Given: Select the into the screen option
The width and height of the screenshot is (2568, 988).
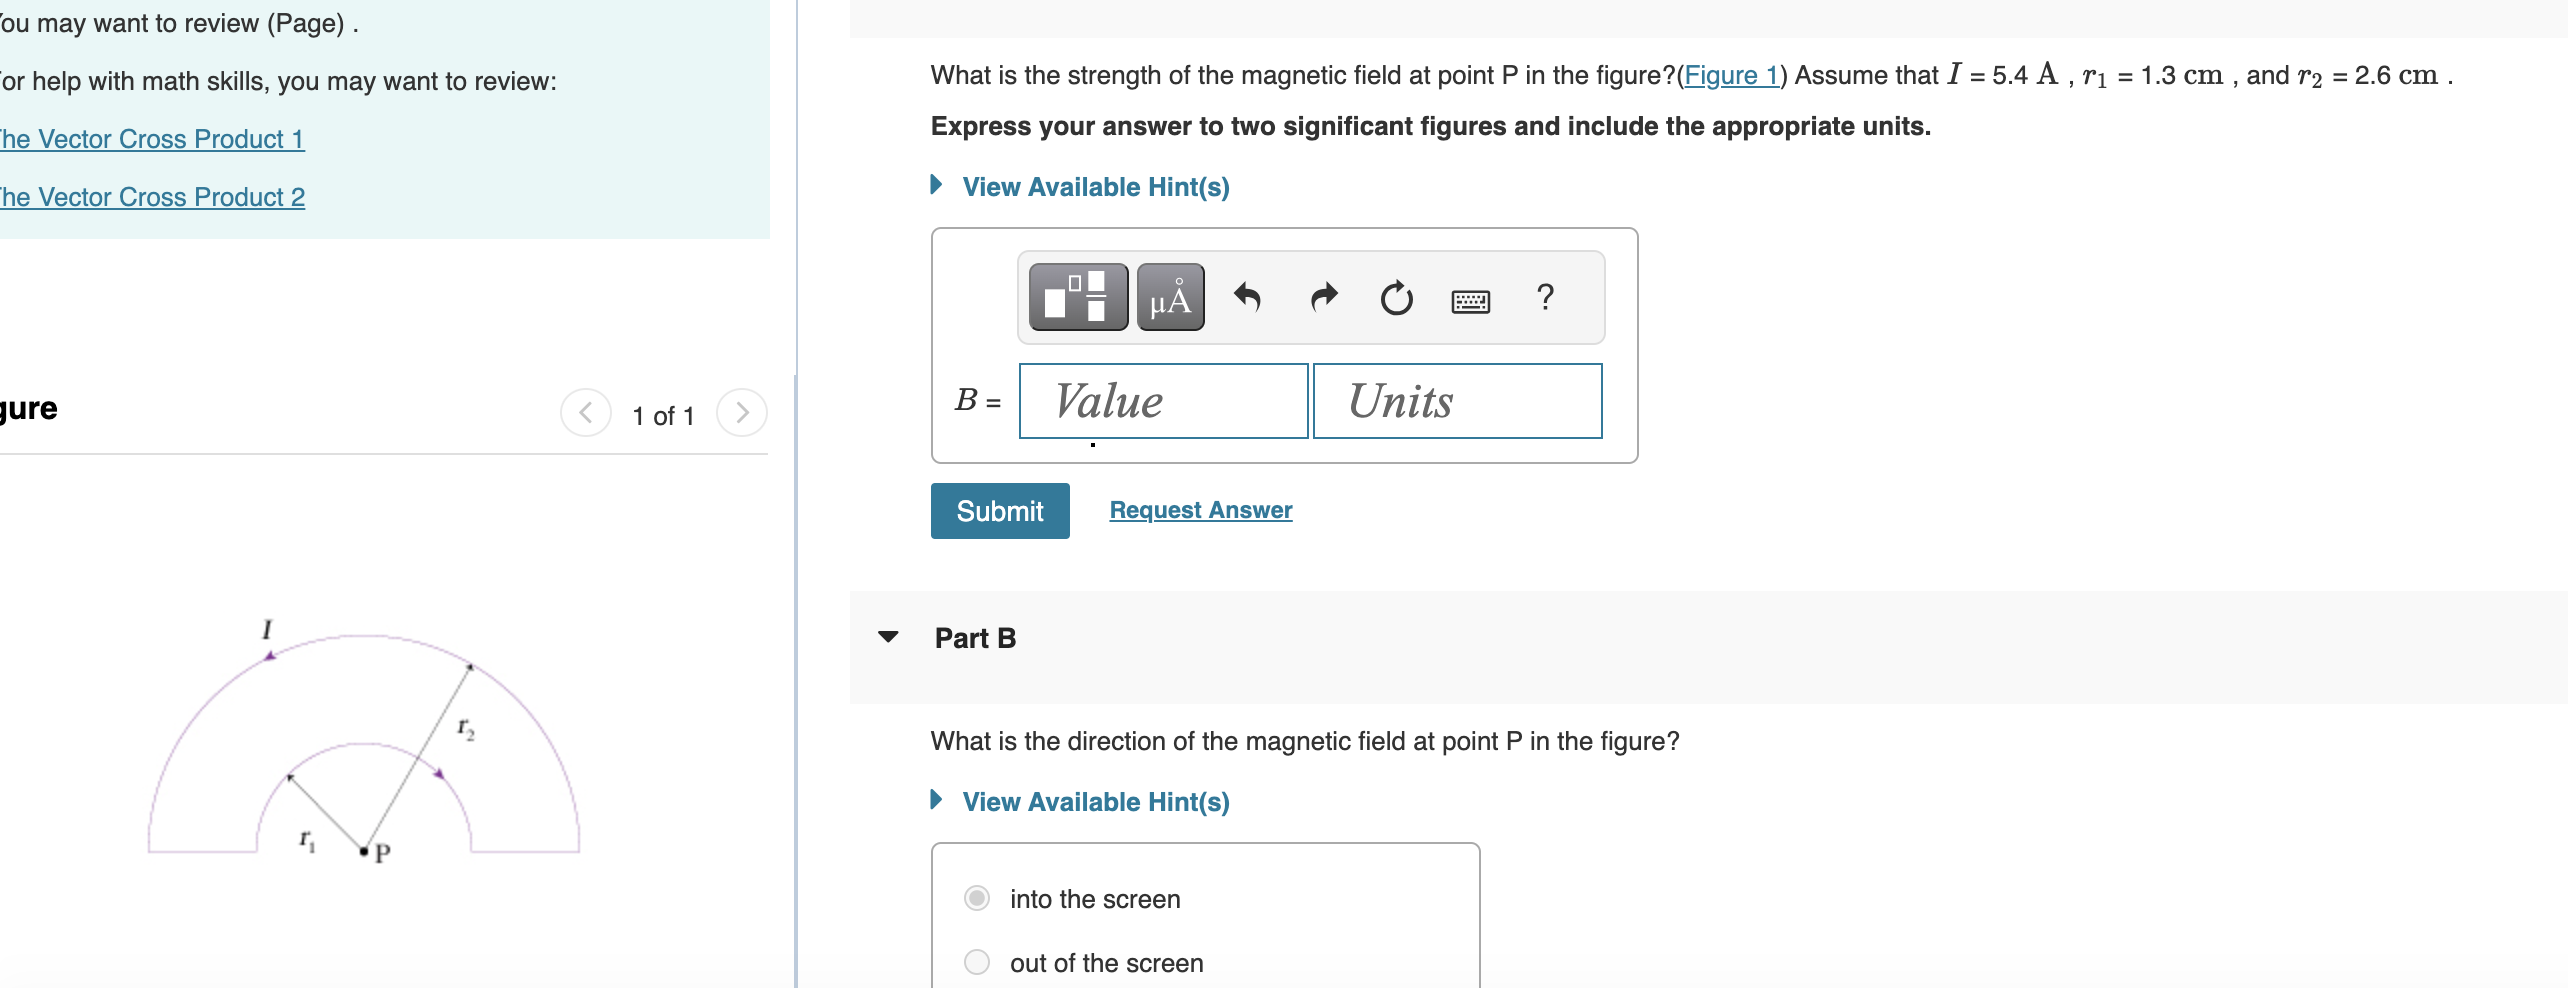Looking at the screenshot, I should pyautogui.click(x=975, y=898).
